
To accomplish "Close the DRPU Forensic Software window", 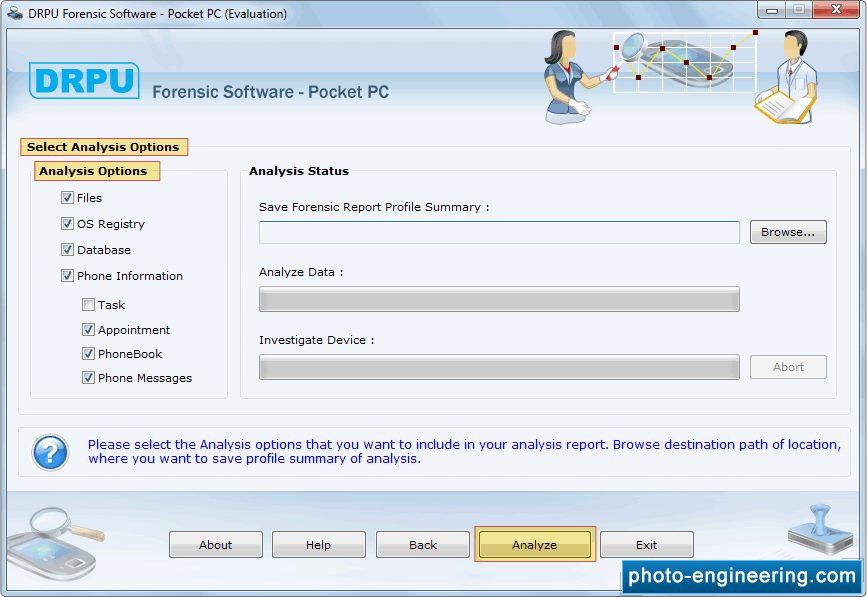I will point(836,10).
